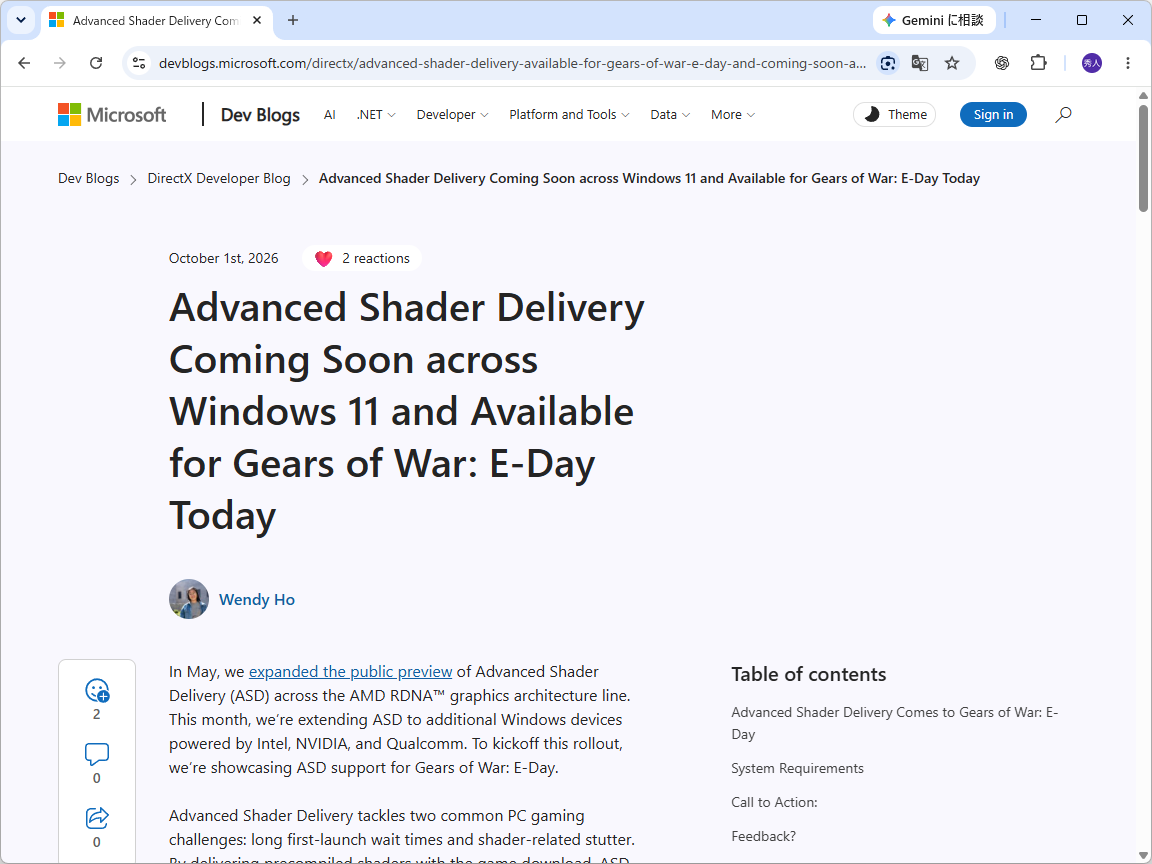Viewport: 1152px width, 864px height.
Task: Go to Dev Blogs breadcrumb
Action: [88, 179]
